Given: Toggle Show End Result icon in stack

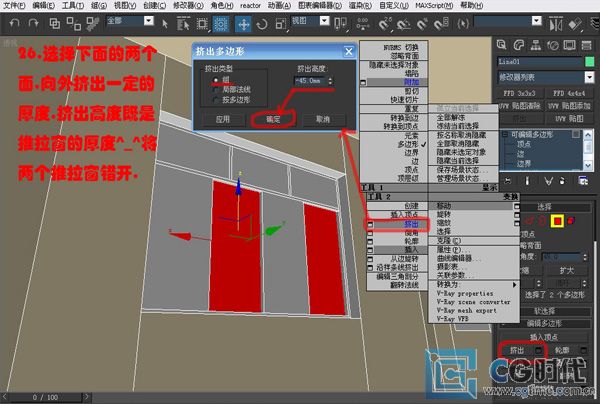Looking at the screenshot, I should (527, 181).
